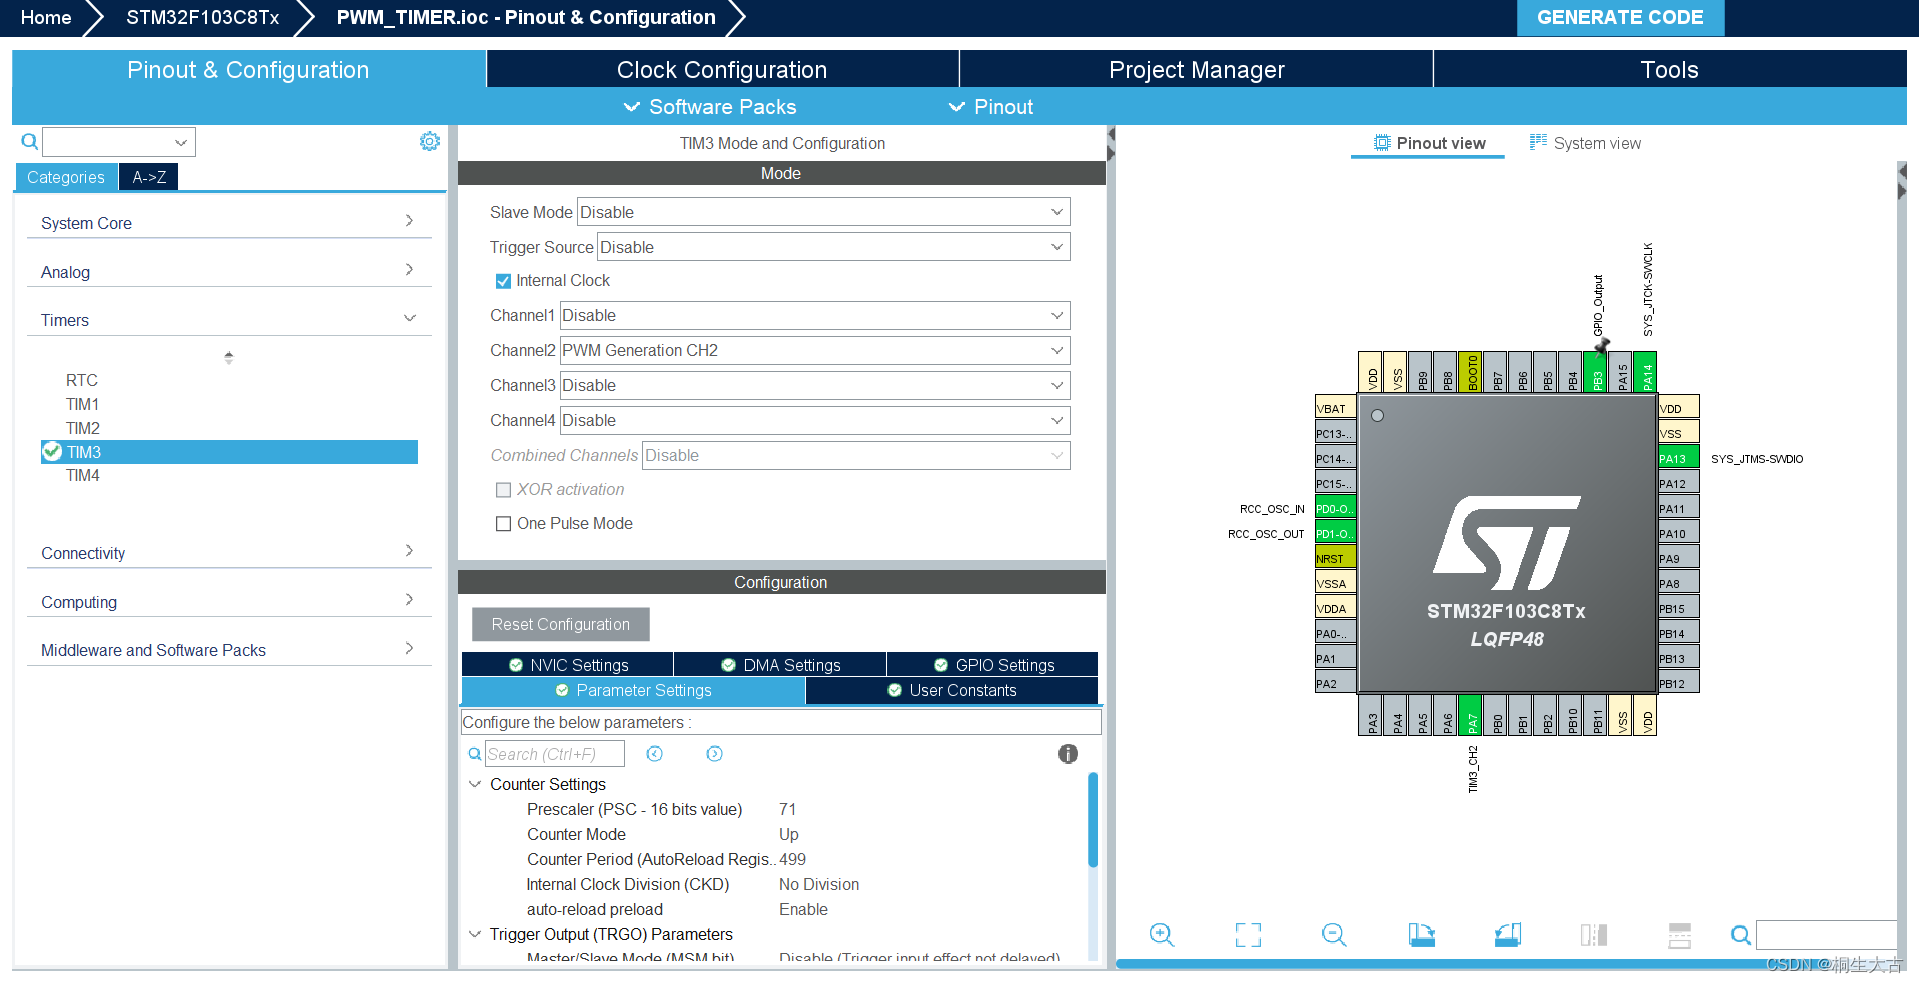
Task: Open the Channel1 dropdown
Action: click(x=815, y=315)
